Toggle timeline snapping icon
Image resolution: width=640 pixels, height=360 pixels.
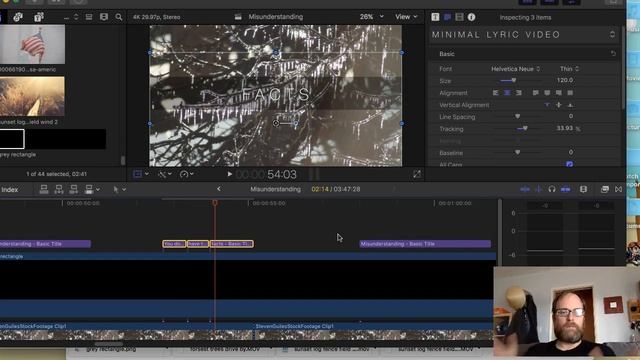point(566,189)
